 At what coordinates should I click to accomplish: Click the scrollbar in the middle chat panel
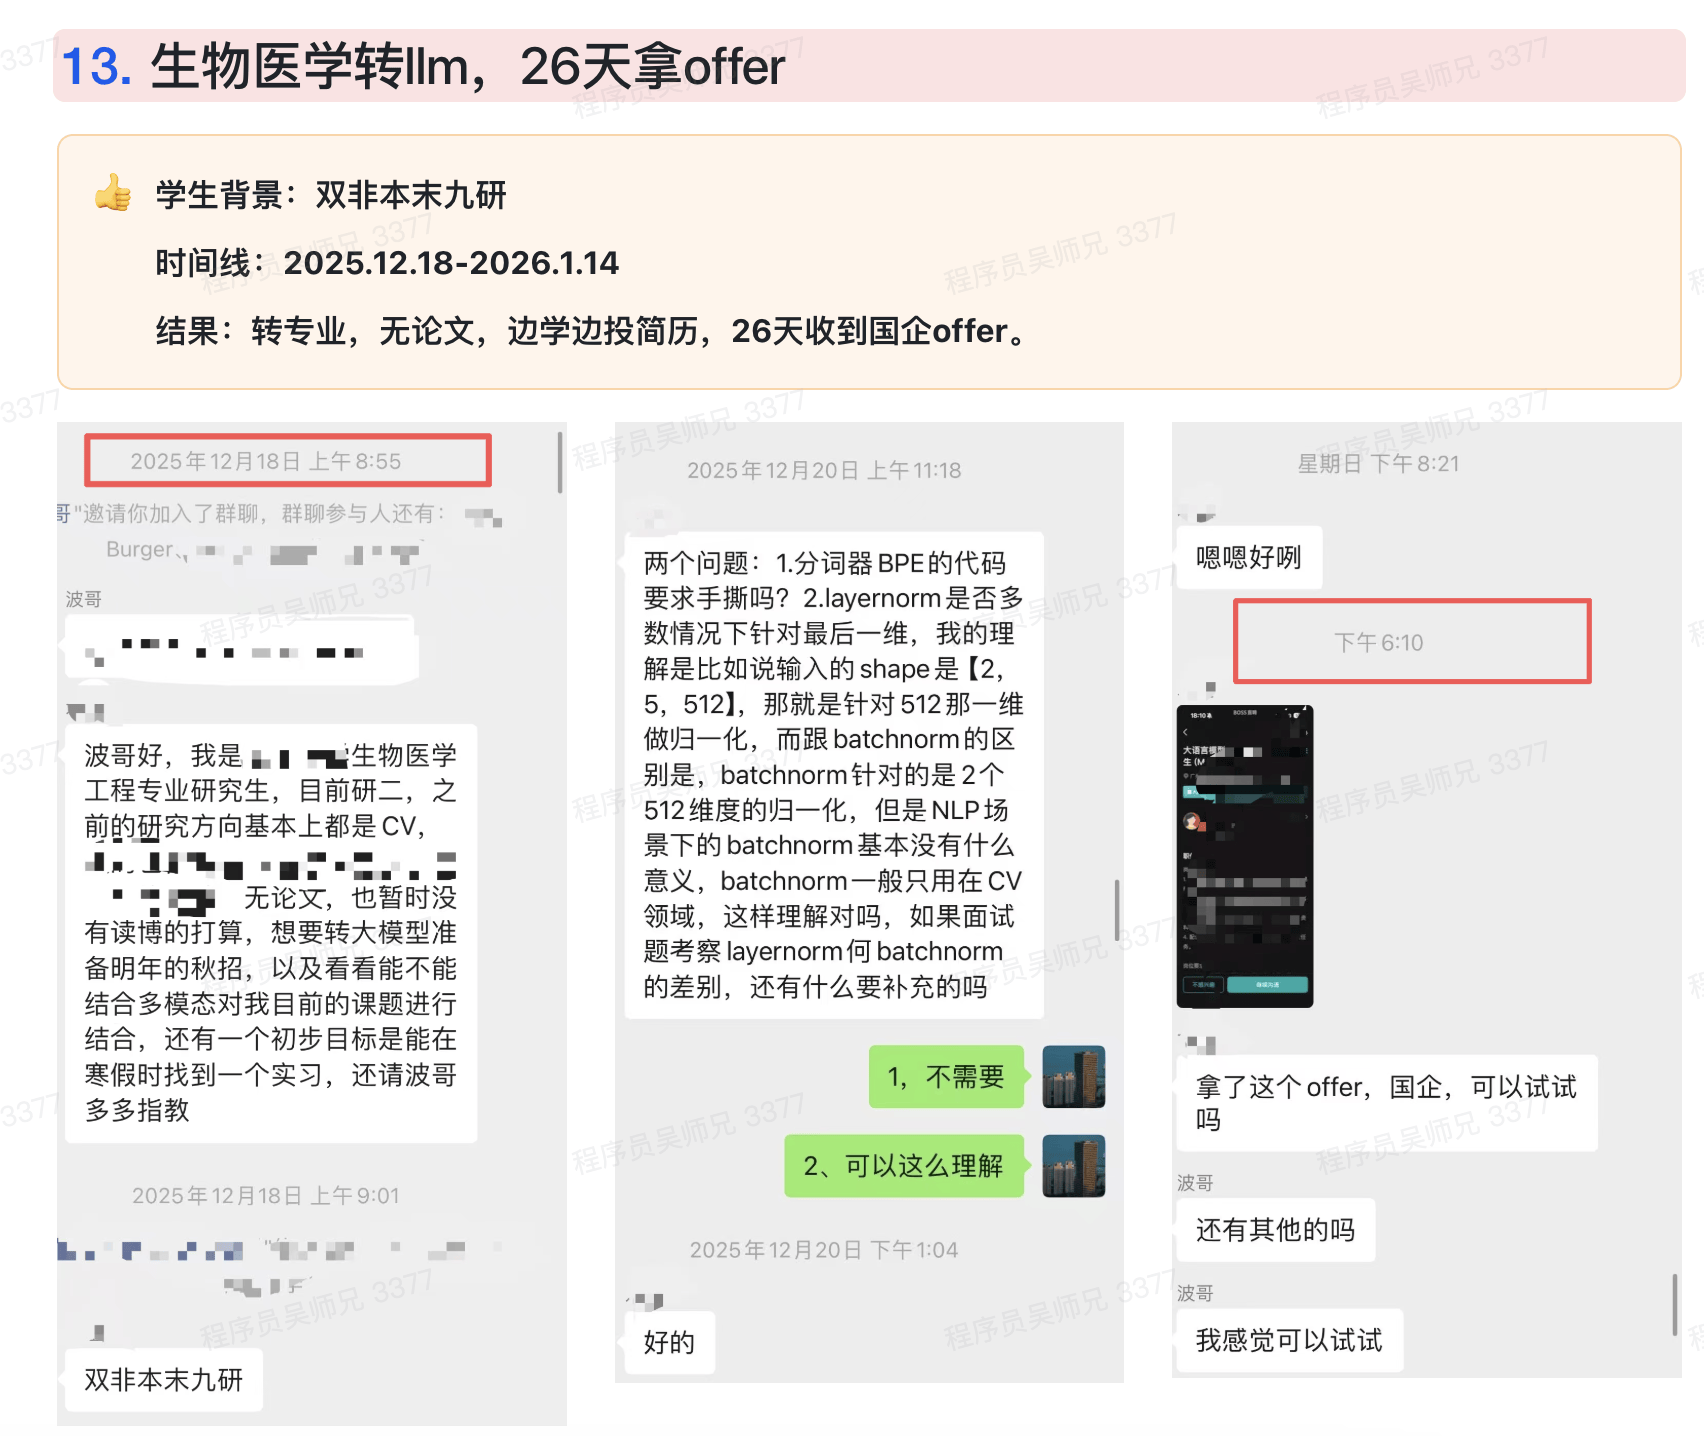pos(1116,910)
